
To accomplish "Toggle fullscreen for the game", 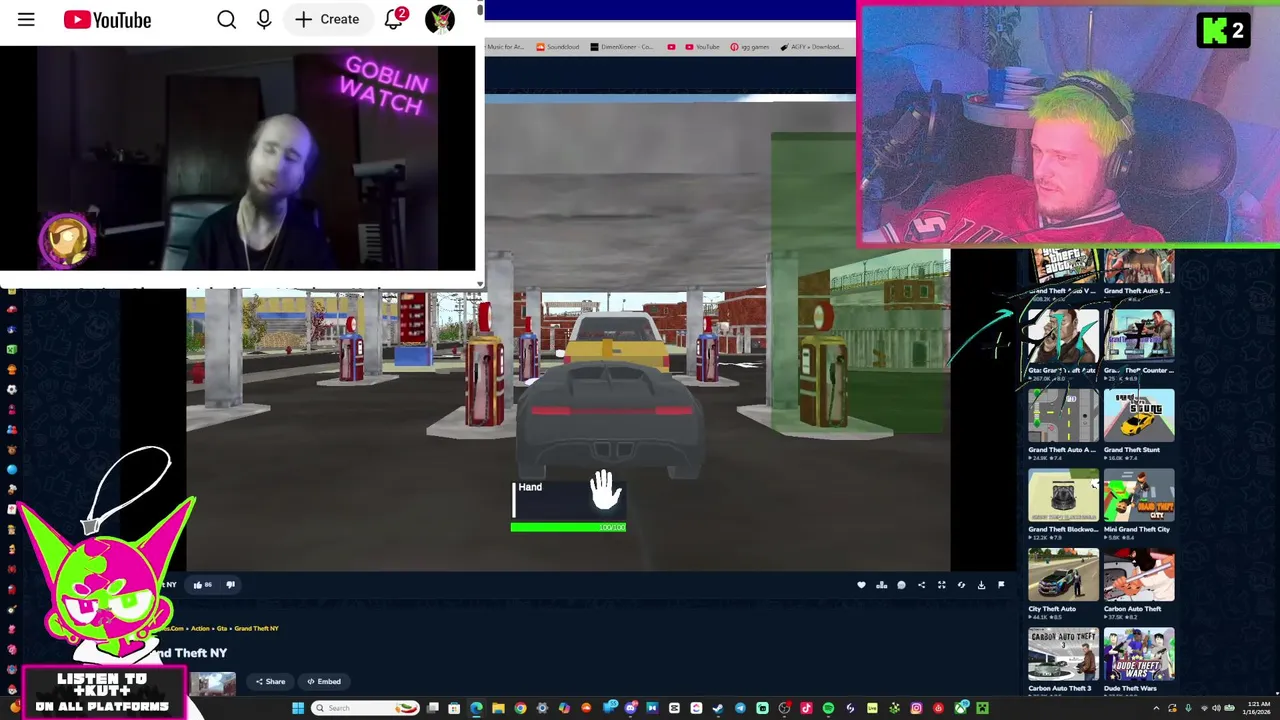I will [x=941, y=585].
